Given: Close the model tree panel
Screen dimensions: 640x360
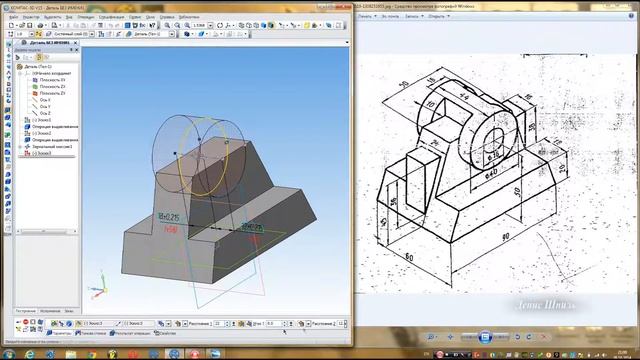Looking at the screenshot, I should 77,50.
